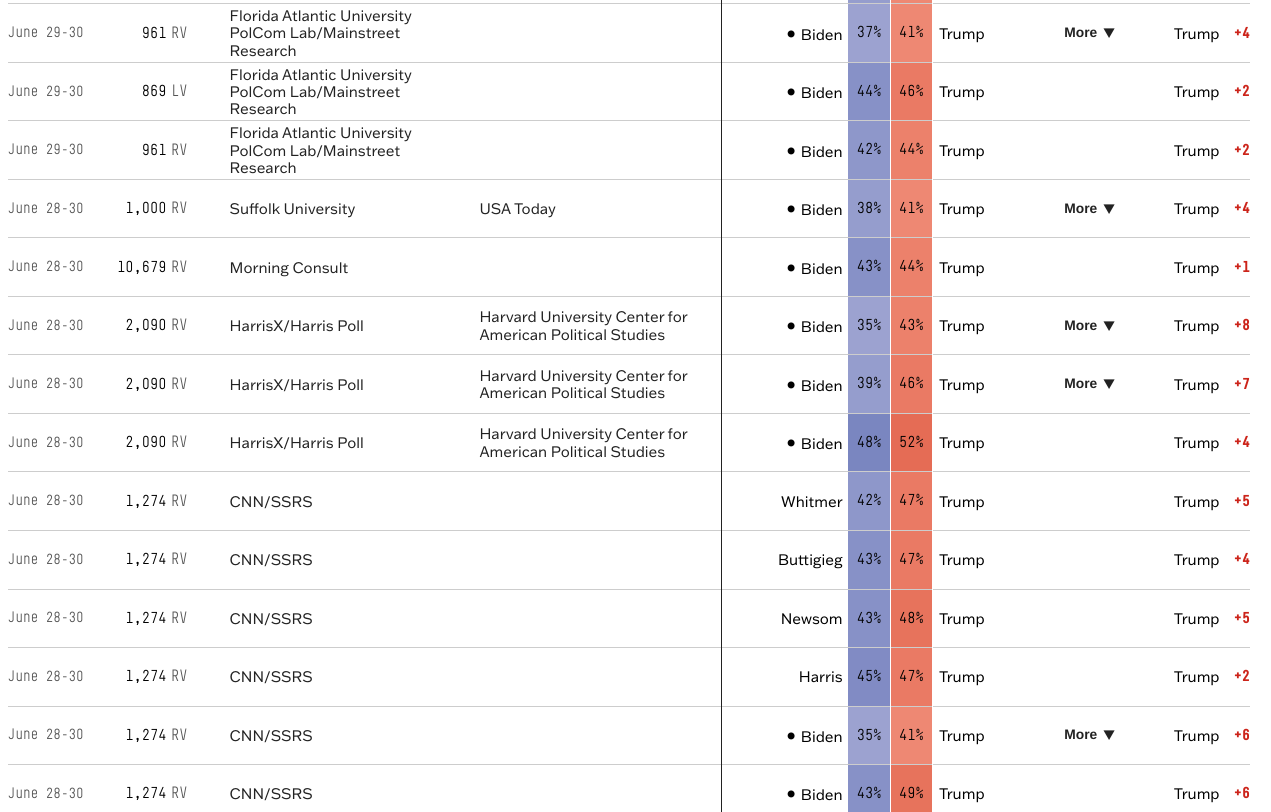
Task: Click the Harris candidate label
Action: tap(820, 677)
